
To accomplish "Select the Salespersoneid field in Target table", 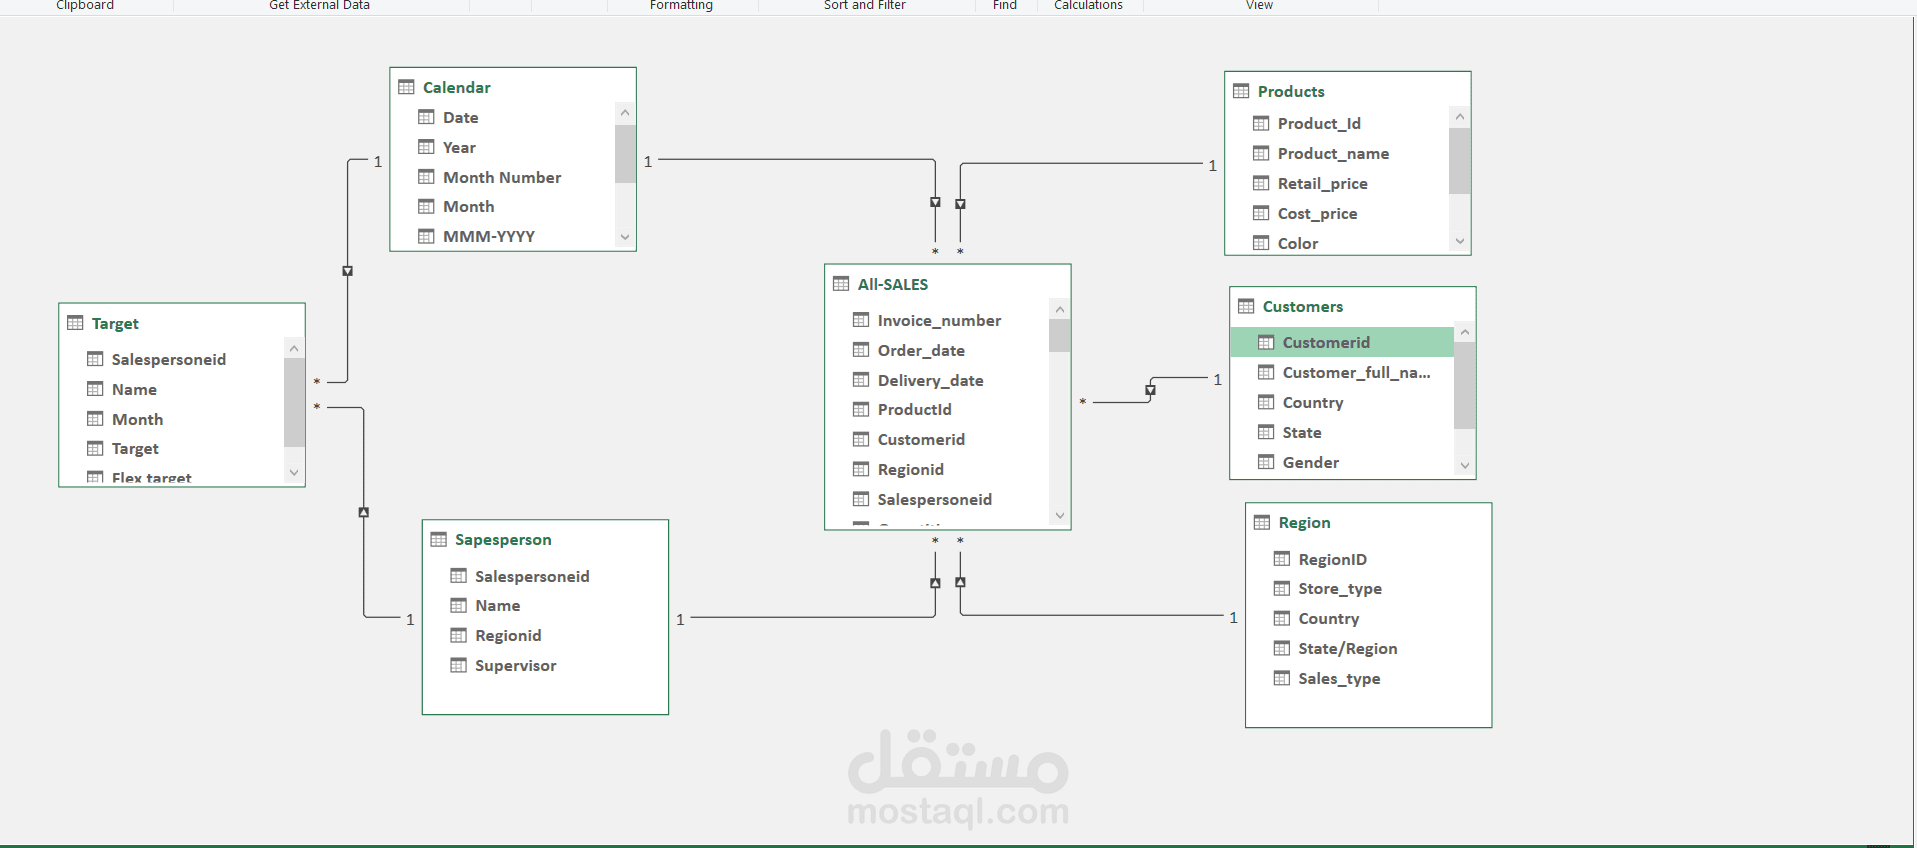I will (x=171, y=359).
